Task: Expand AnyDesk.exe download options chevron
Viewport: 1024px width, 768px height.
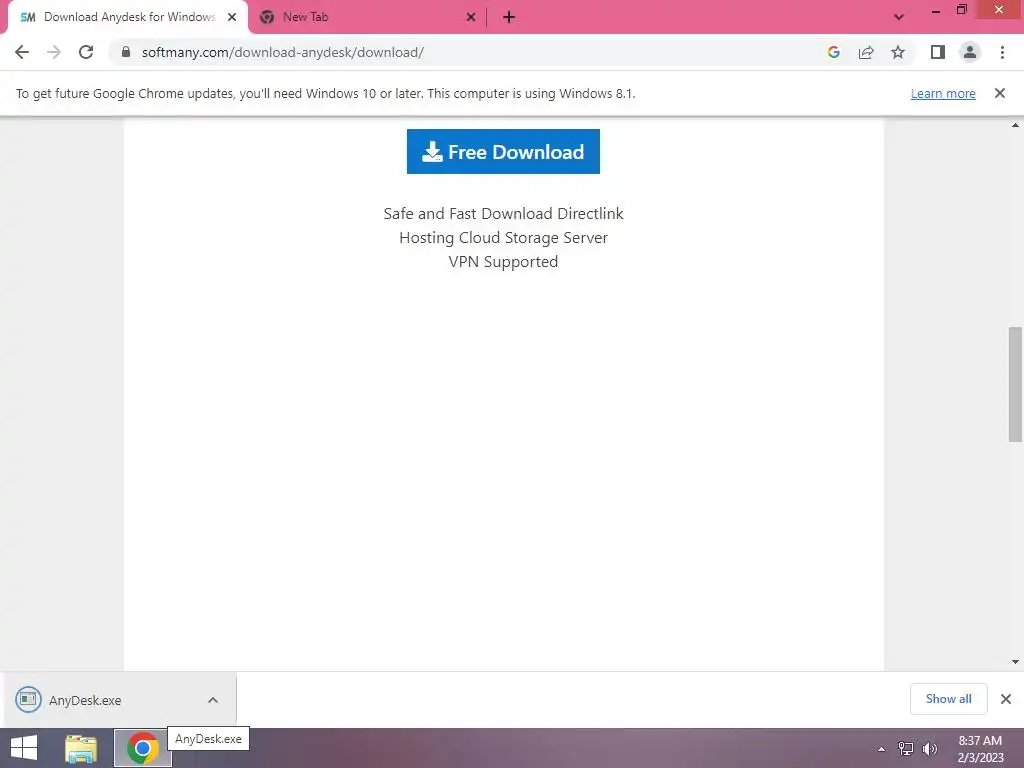Action: pyautogui.click(x=213, y=700)
